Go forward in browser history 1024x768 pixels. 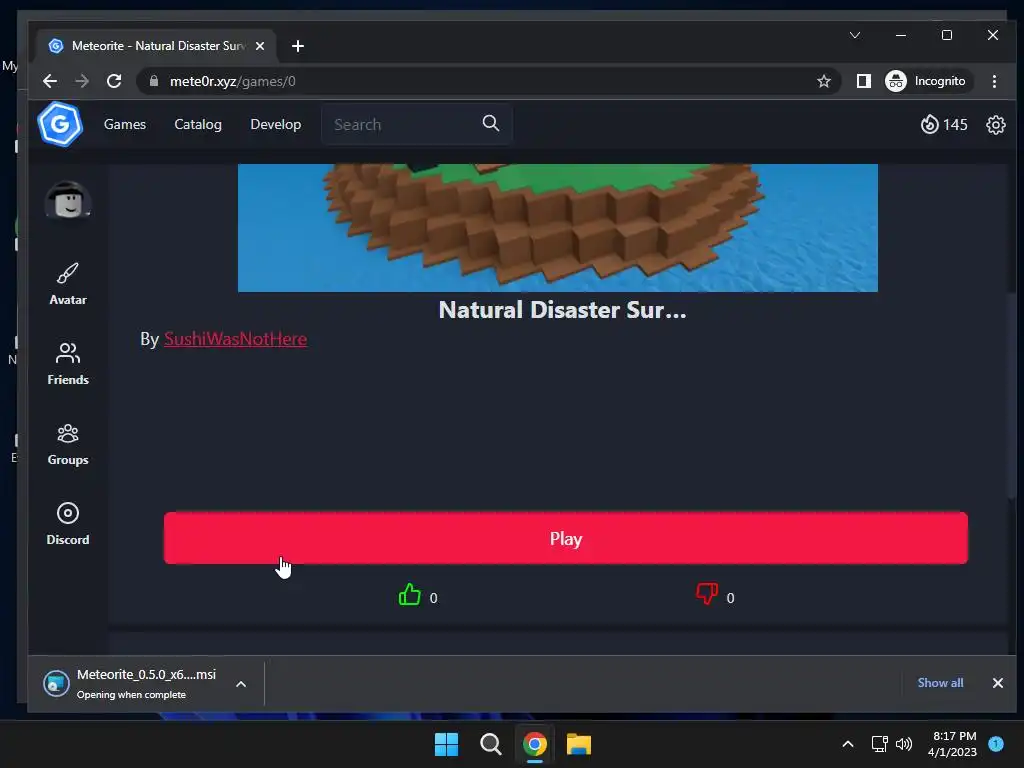coord(82,81)
